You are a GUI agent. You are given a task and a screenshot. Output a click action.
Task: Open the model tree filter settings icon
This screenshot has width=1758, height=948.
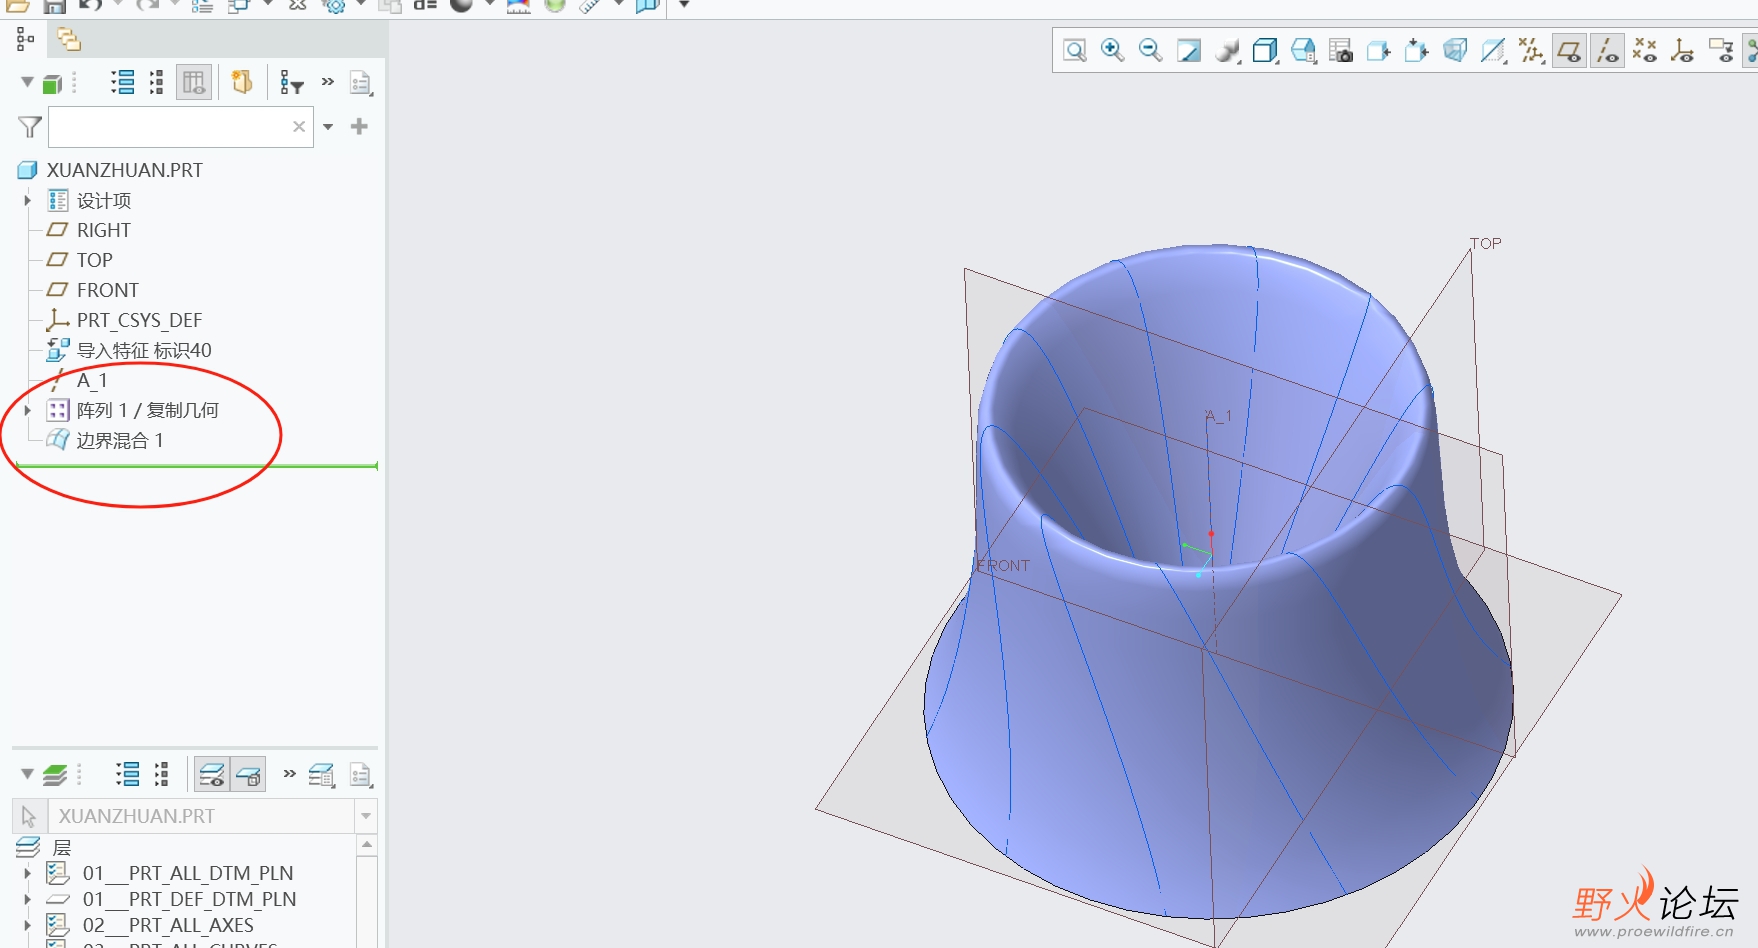click(291, 82)
